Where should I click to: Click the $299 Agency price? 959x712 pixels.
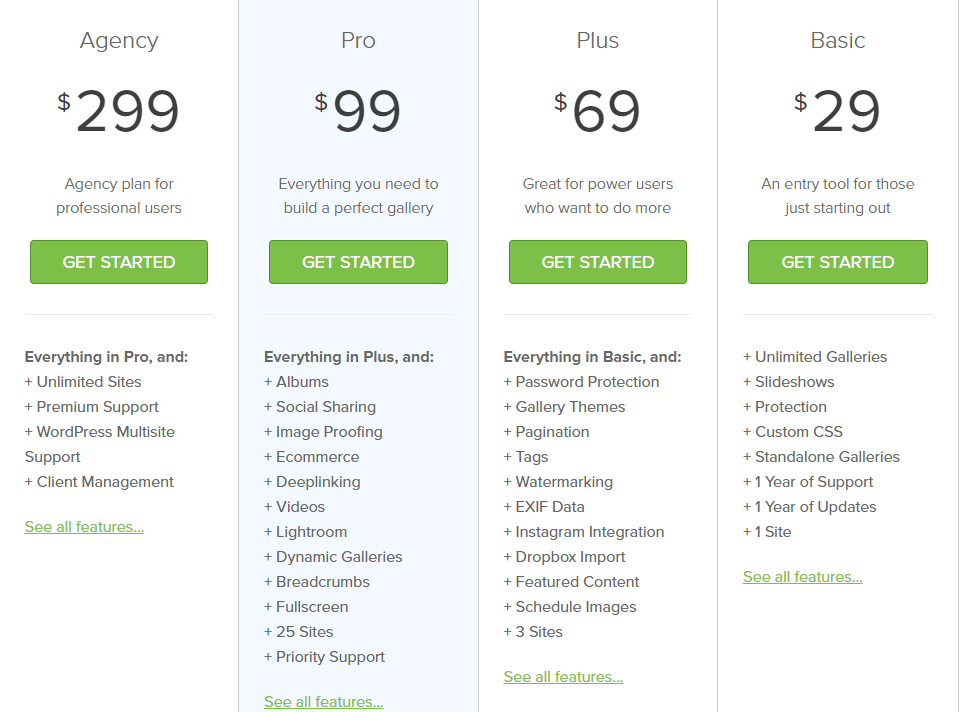point(119,111)
